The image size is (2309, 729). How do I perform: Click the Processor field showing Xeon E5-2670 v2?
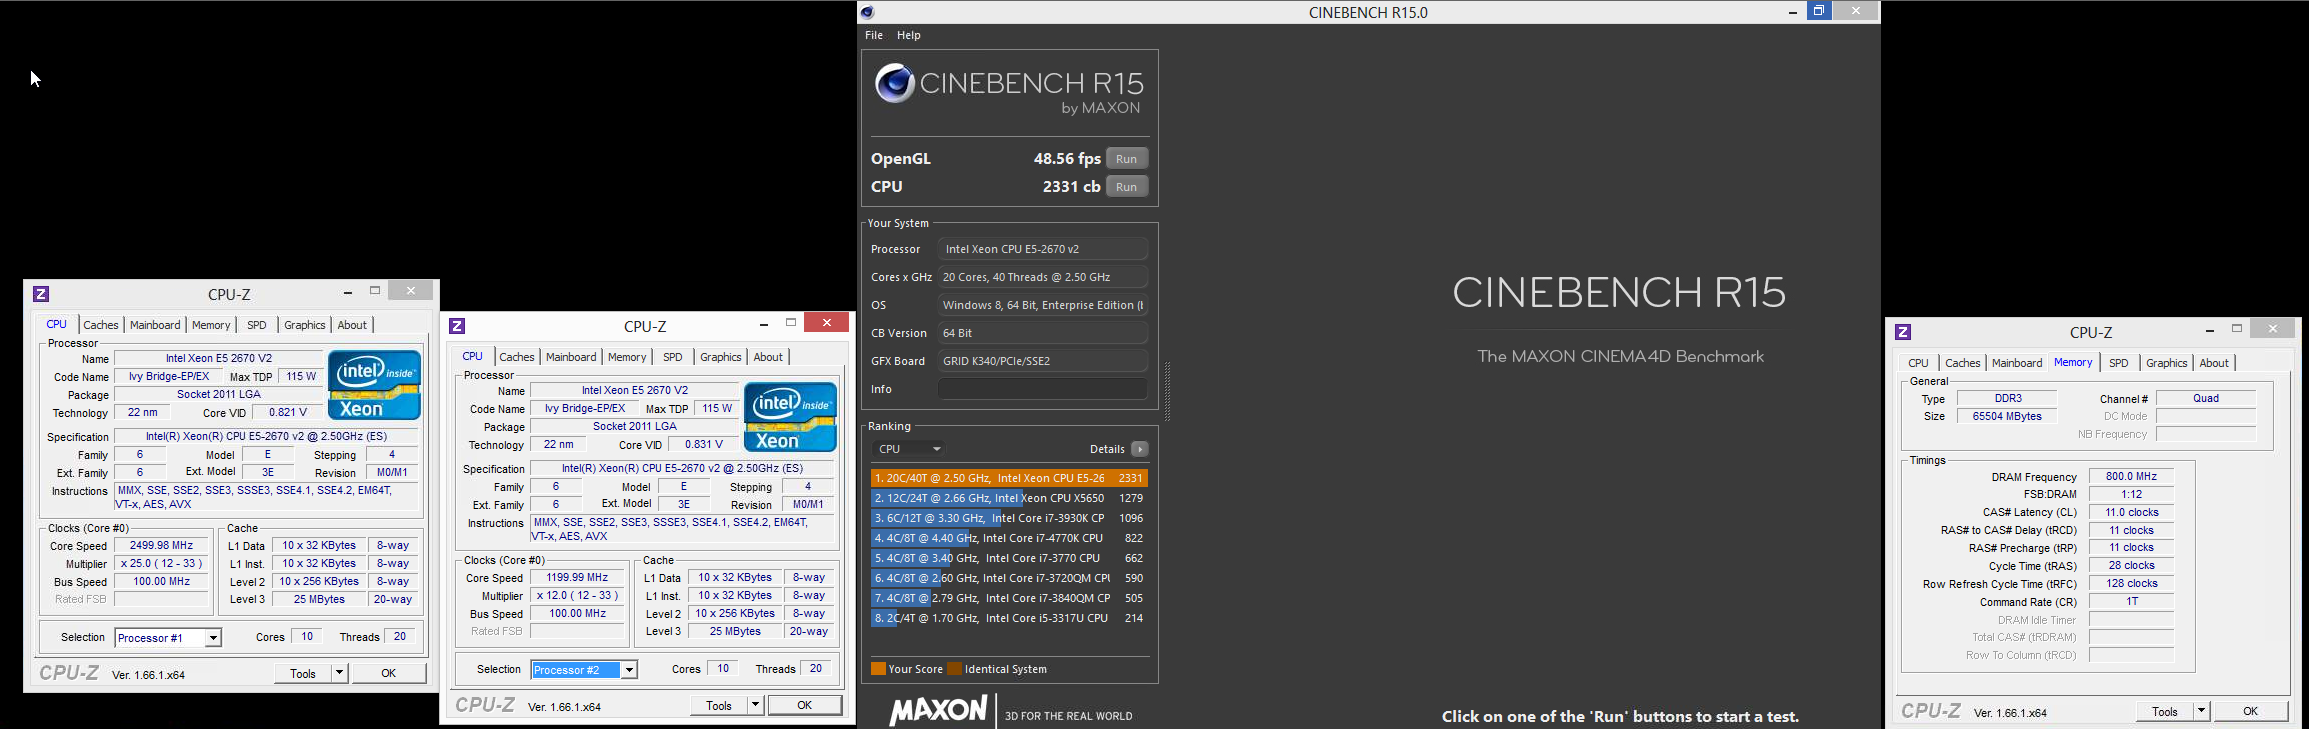(1043, 249)
